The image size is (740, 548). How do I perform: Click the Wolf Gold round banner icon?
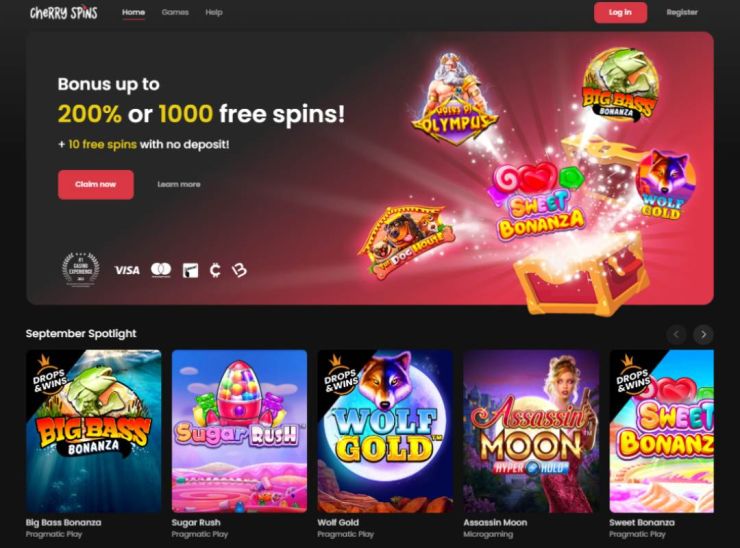tap(666, 185)
